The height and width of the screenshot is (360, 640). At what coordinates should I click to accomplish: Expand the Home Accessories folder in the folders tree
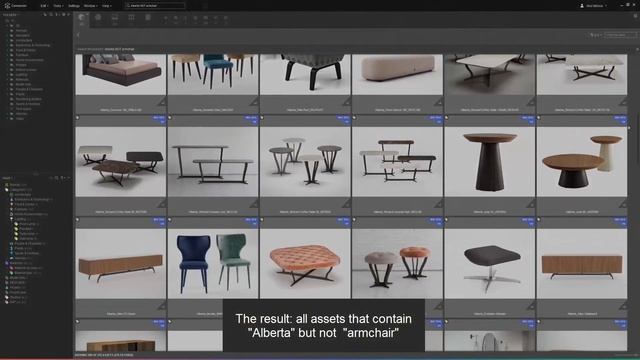coord(7,60)
